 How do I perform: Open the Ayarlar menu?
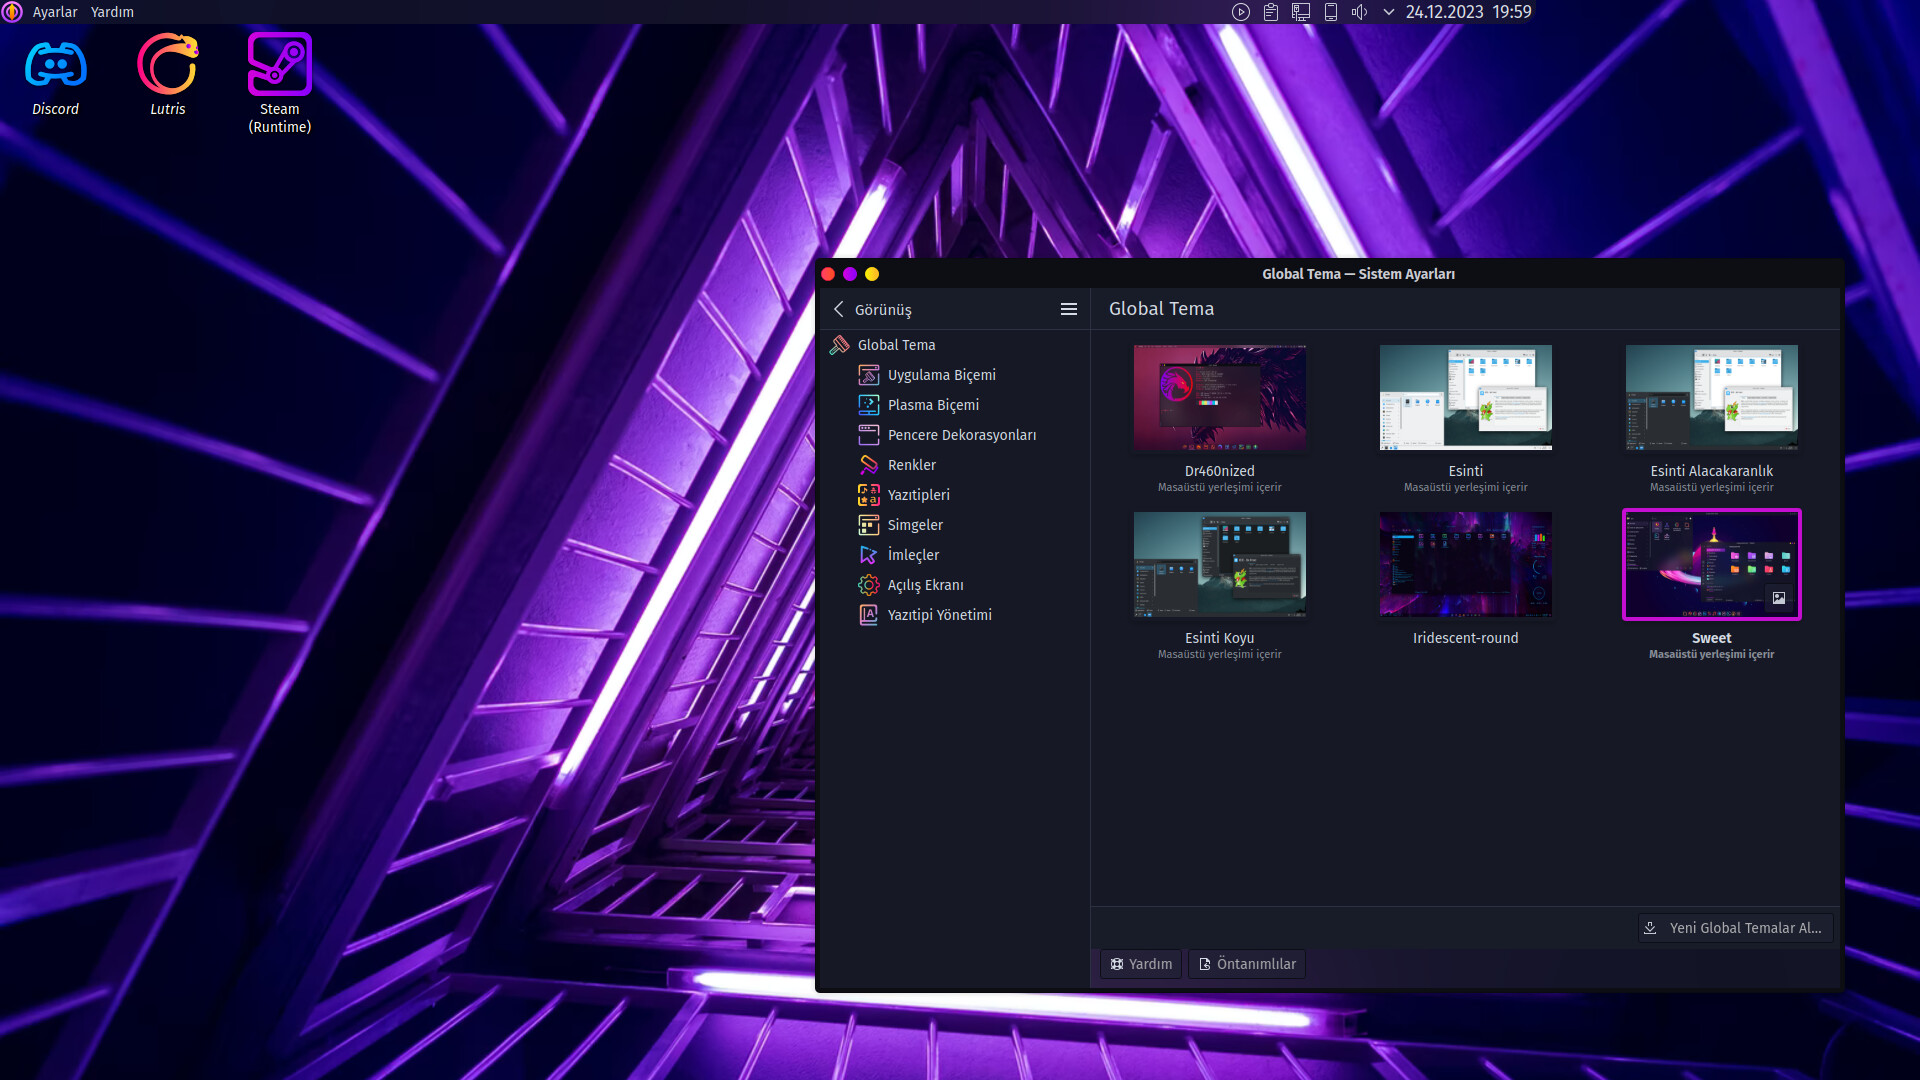point(54,12)
